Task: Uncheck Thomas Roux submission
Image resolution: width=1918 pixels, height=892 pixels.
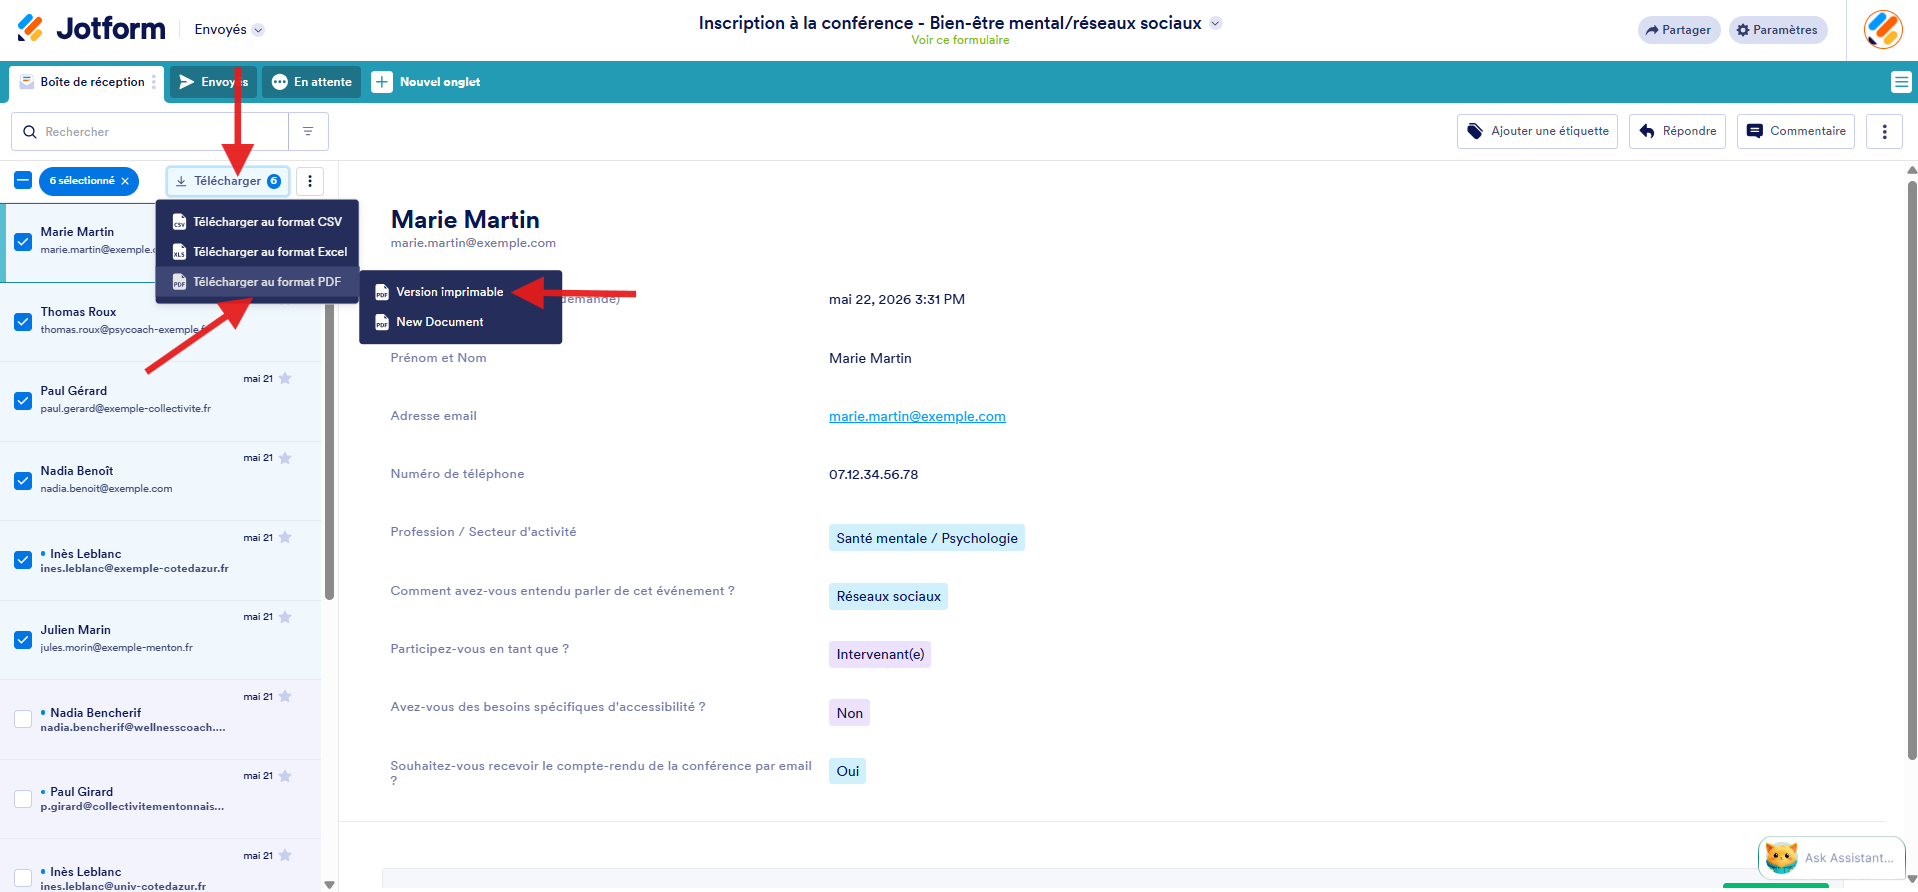Action: [23, 322]
